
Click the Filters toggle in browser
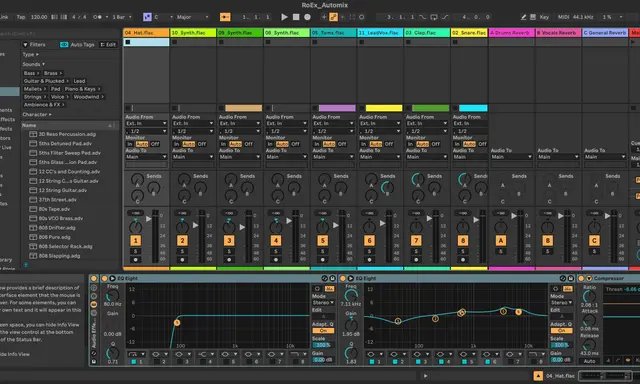point(34,44)
